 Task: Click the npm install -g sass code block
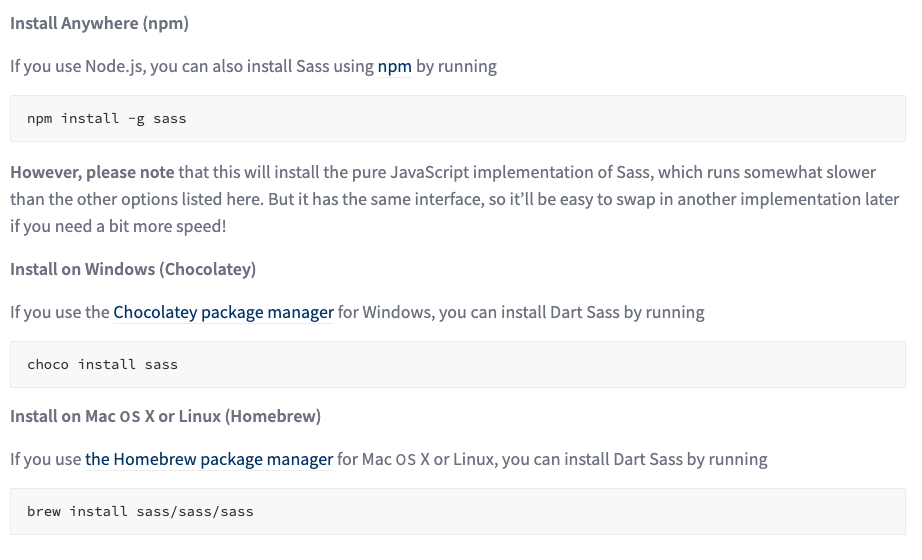pyautogui.click(x=457, y=118)
